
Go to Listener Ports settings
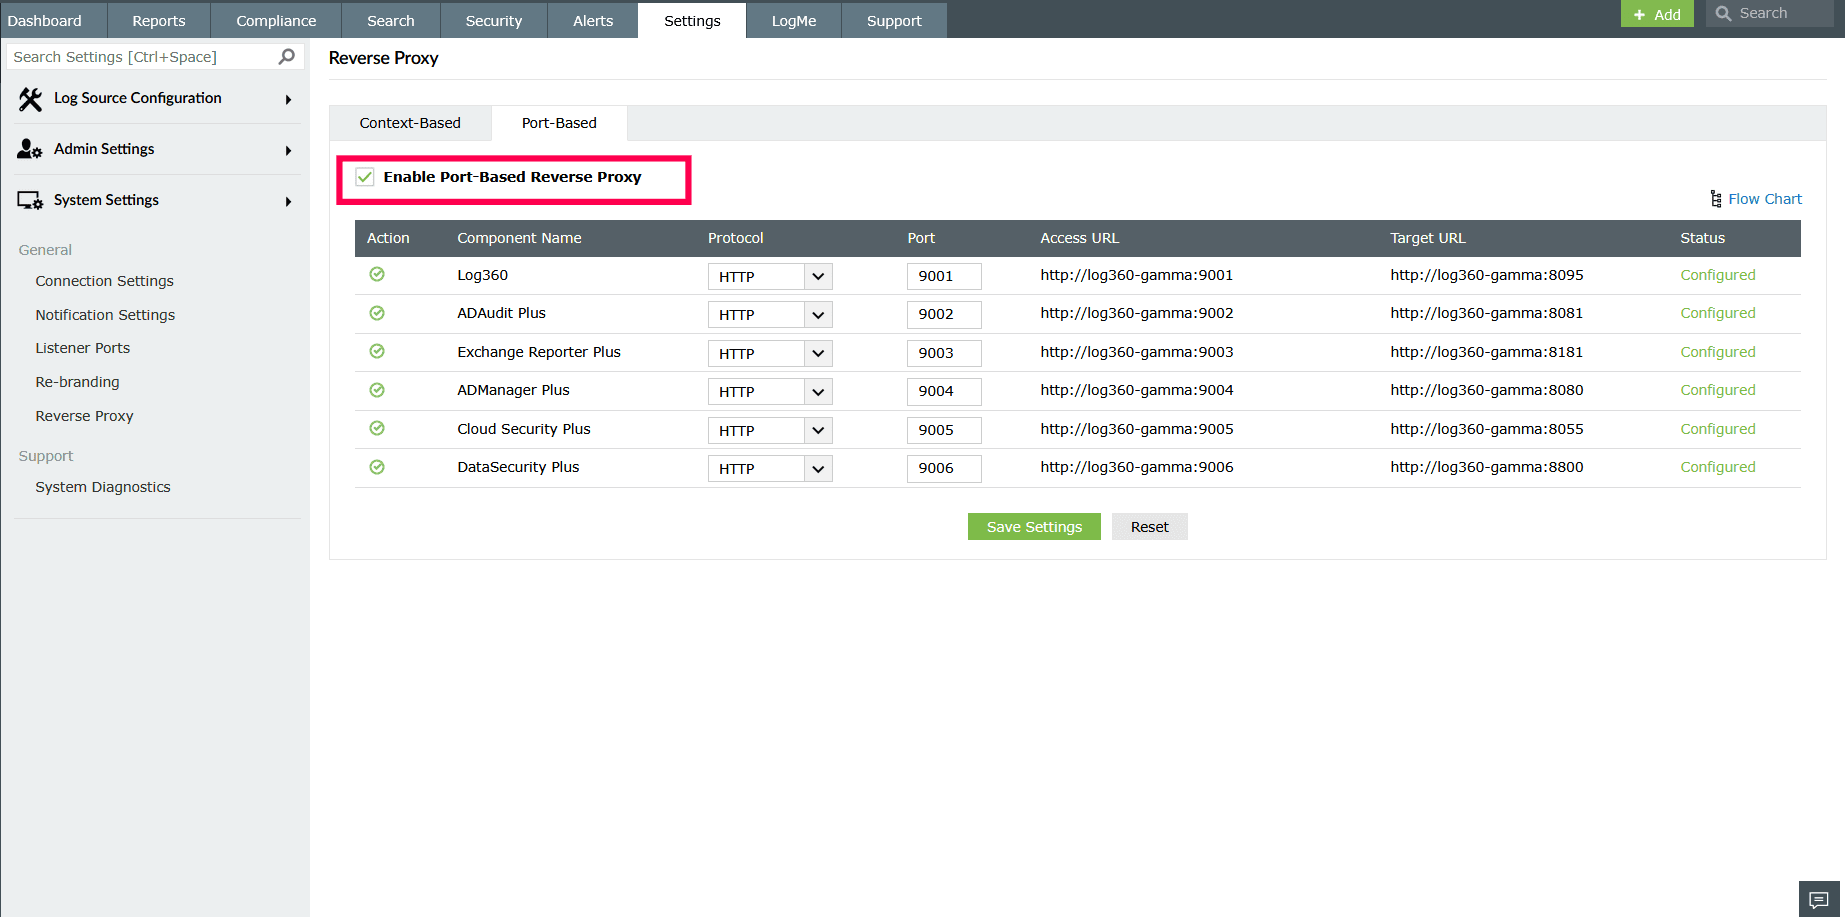coord(83,348)
